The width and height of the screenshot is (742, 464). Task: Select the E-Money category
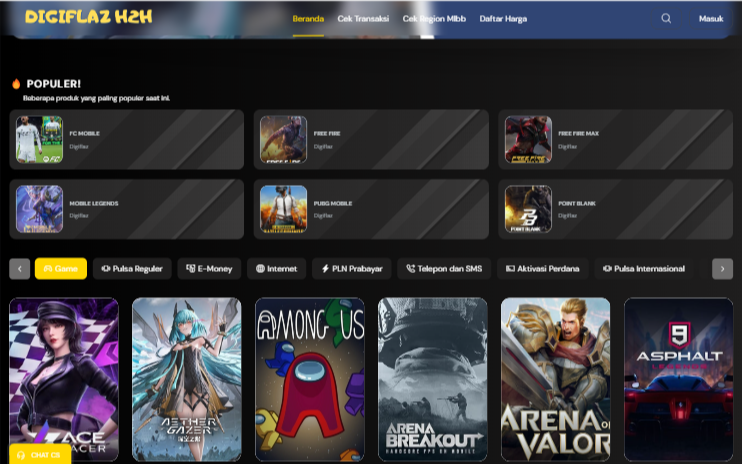point(209,268)
